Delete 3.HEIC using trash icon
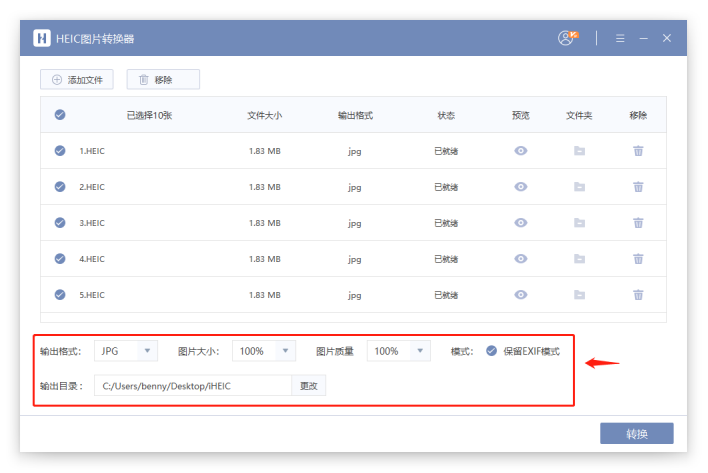Viewport: 708px width, 473px height. pyautogui.click(x=638, y=223)
